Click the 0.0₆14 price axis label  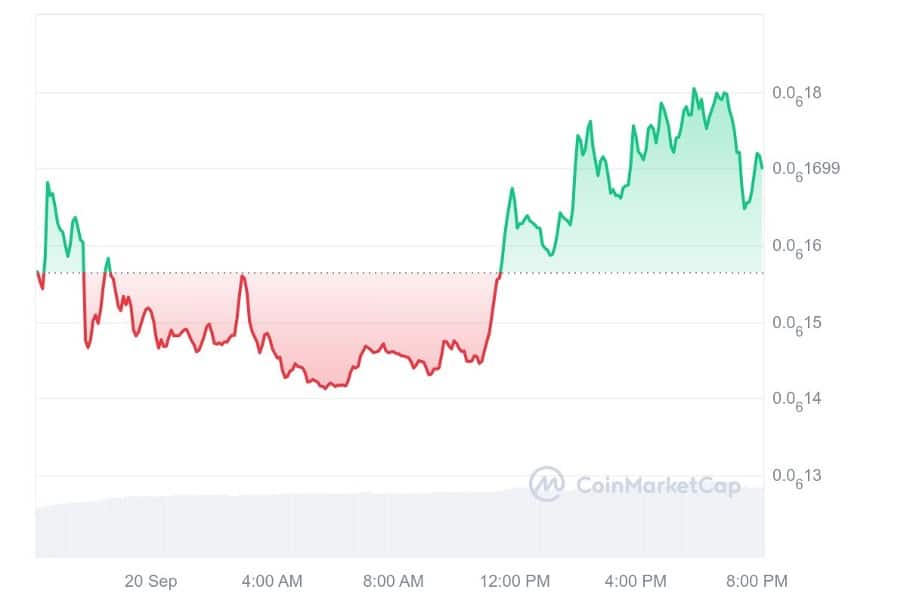click(x=797, y=400)
